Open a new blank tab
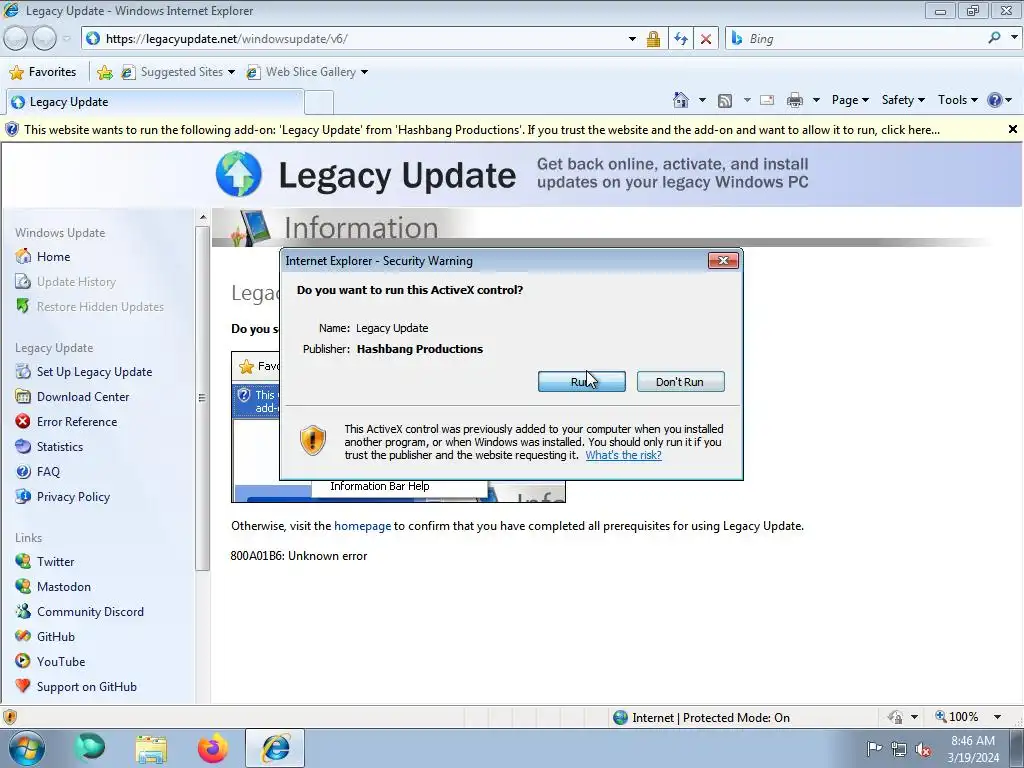 click(319, 103)
